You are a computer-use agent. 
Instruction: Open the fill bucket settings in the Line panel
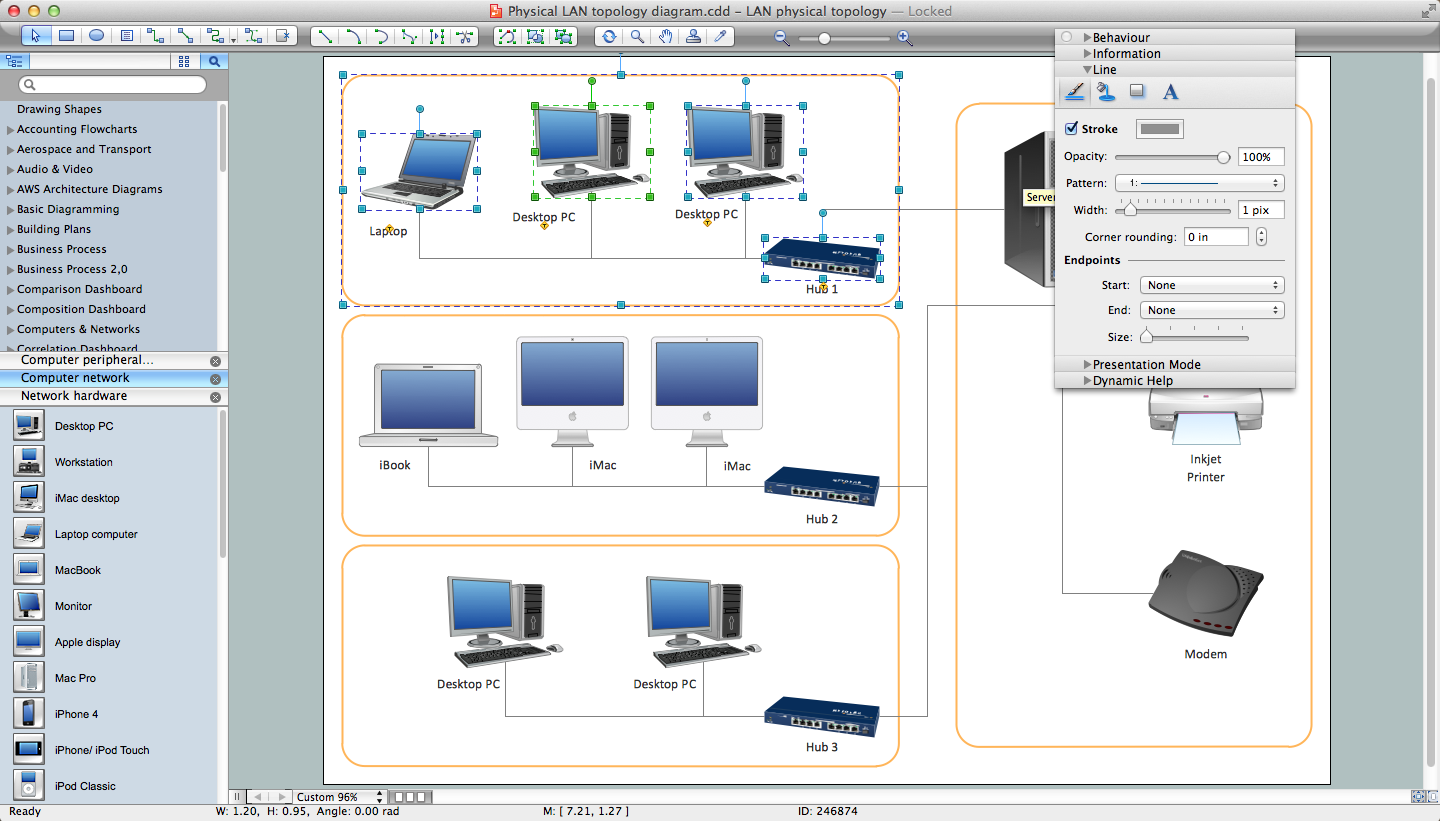click(x=1106, y=91)
